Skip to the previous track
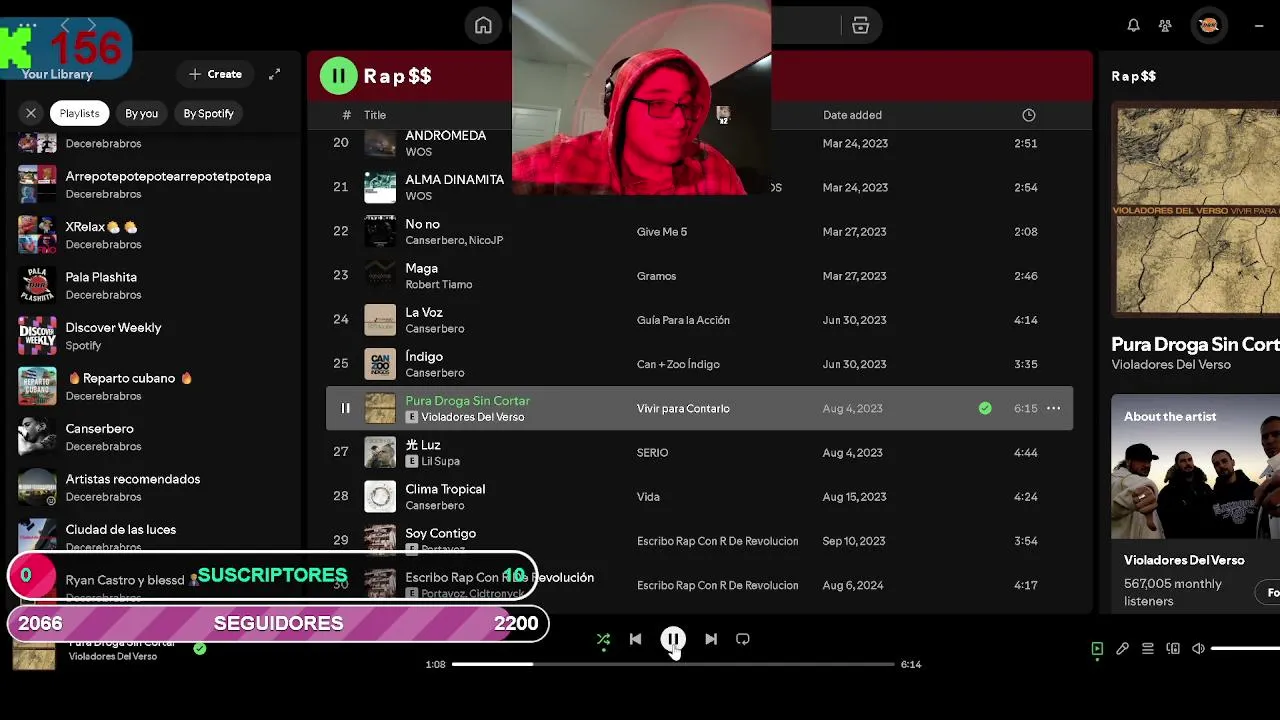The width and height of the screenshot is (1280, 720). pos(635,639)
